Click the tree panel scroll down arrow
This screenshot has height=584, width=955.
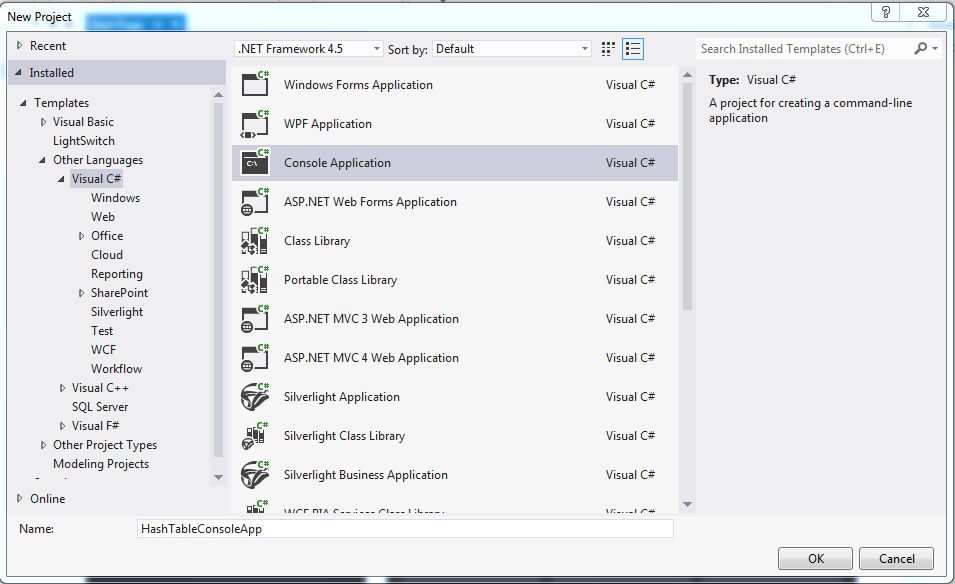tap(218, 477)
